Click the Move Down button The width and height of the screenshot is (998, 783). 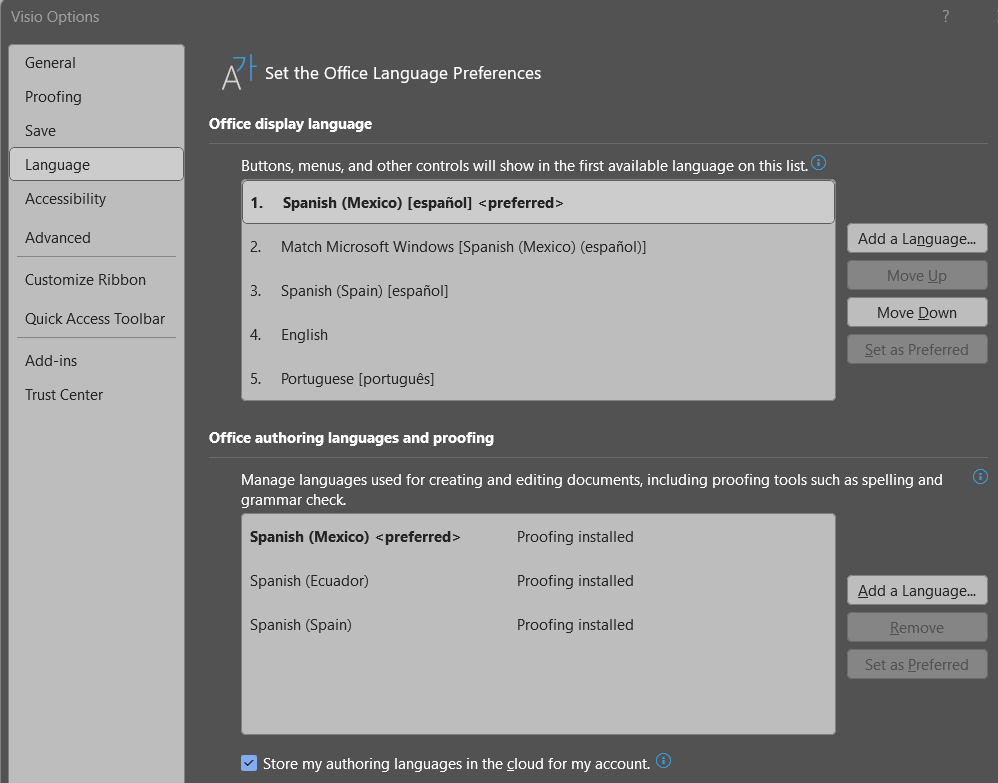(917, 313)
